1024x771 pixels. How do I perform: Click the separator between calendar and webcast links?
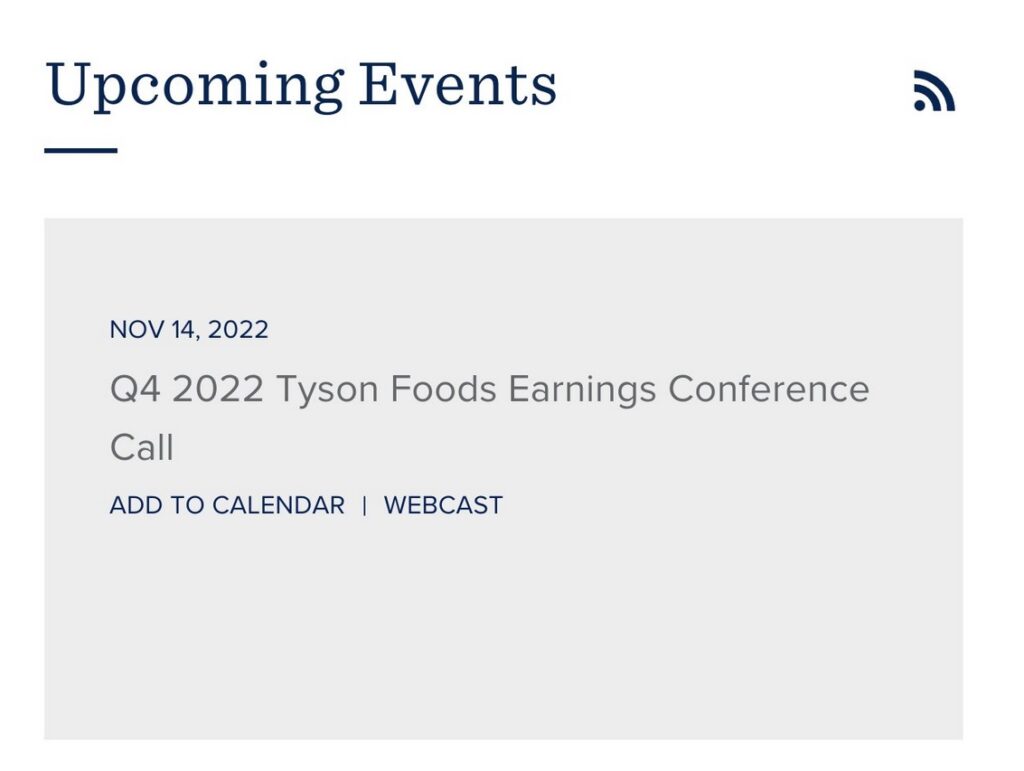pos(367,505)
